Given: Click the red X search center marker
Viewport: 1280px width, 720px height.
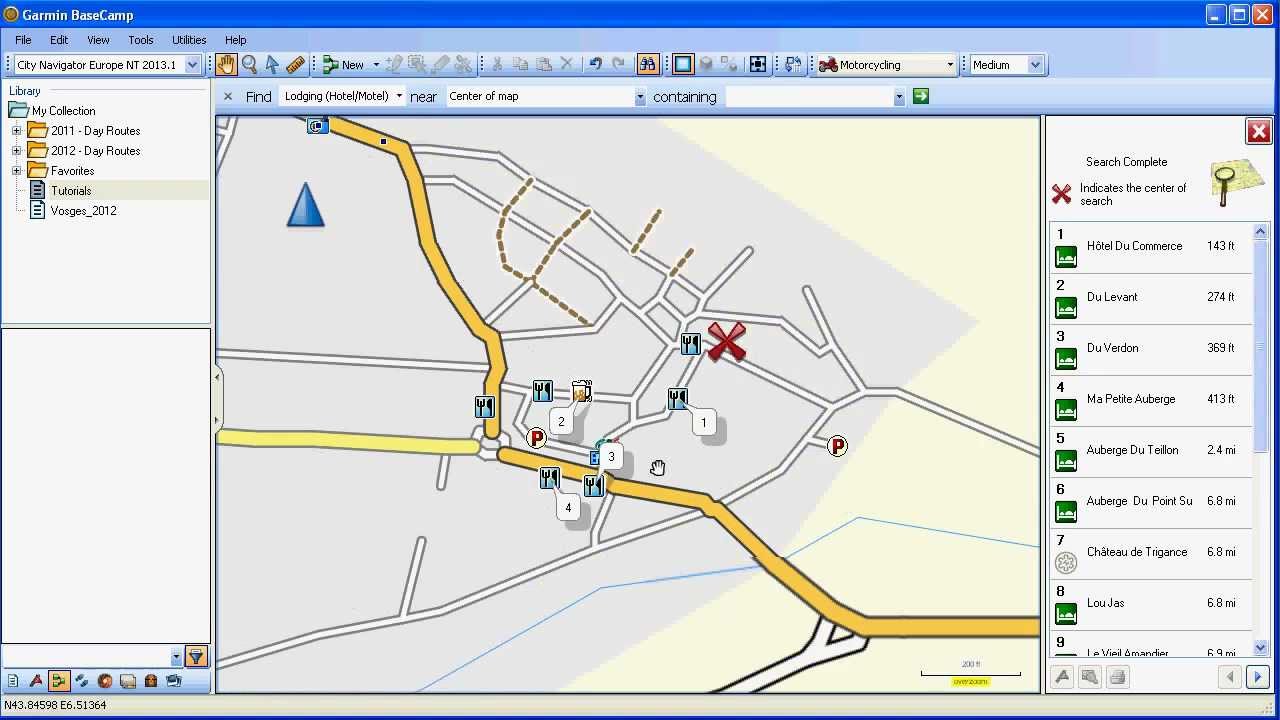Looking at the screenshot, I should (x=727, y=341).
